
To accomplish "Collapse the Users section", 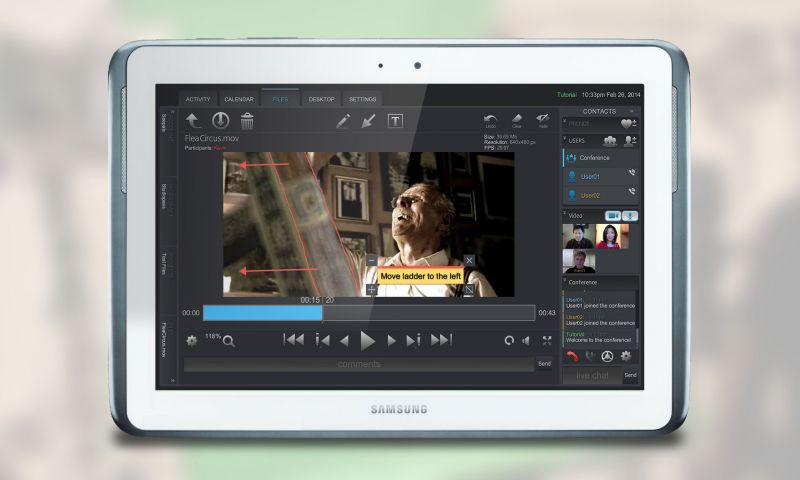I will click(565, 139).
